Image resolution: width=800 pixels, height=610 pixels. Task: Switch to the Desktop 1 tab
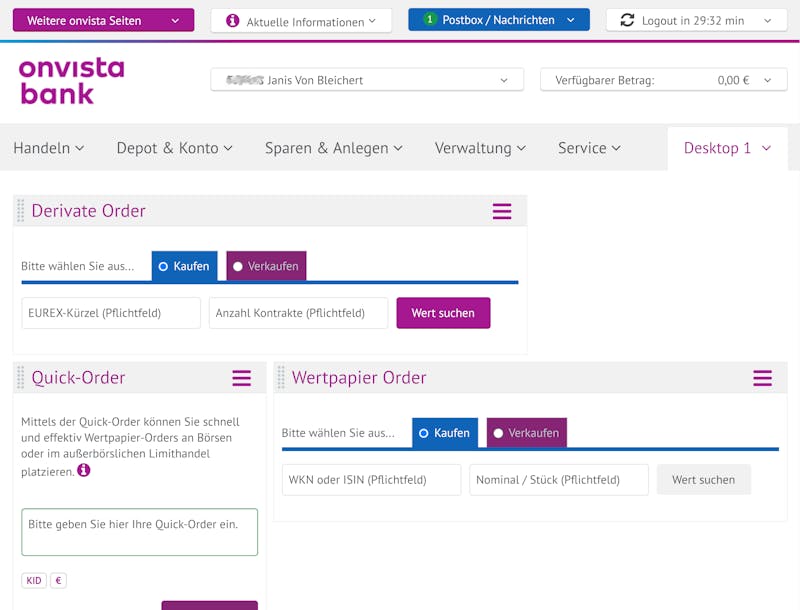[x=727, y=148]
